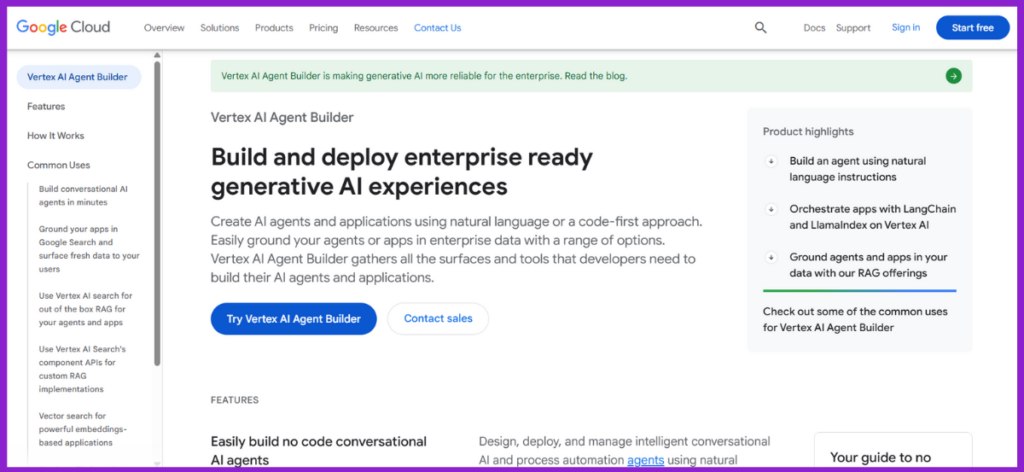Click the Contact sales button
This screenshot has width=1024, height=472.
point(438,319)
